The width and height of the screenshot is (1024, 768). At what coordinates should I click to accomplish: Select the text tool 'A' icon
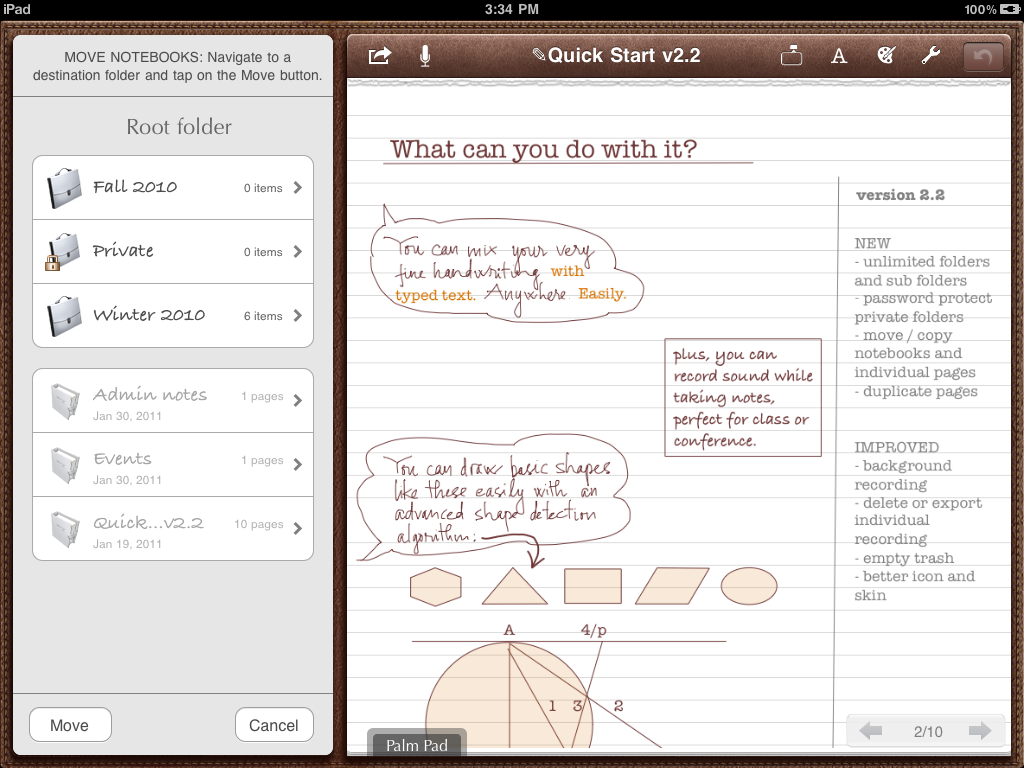[x=839, y=56]
